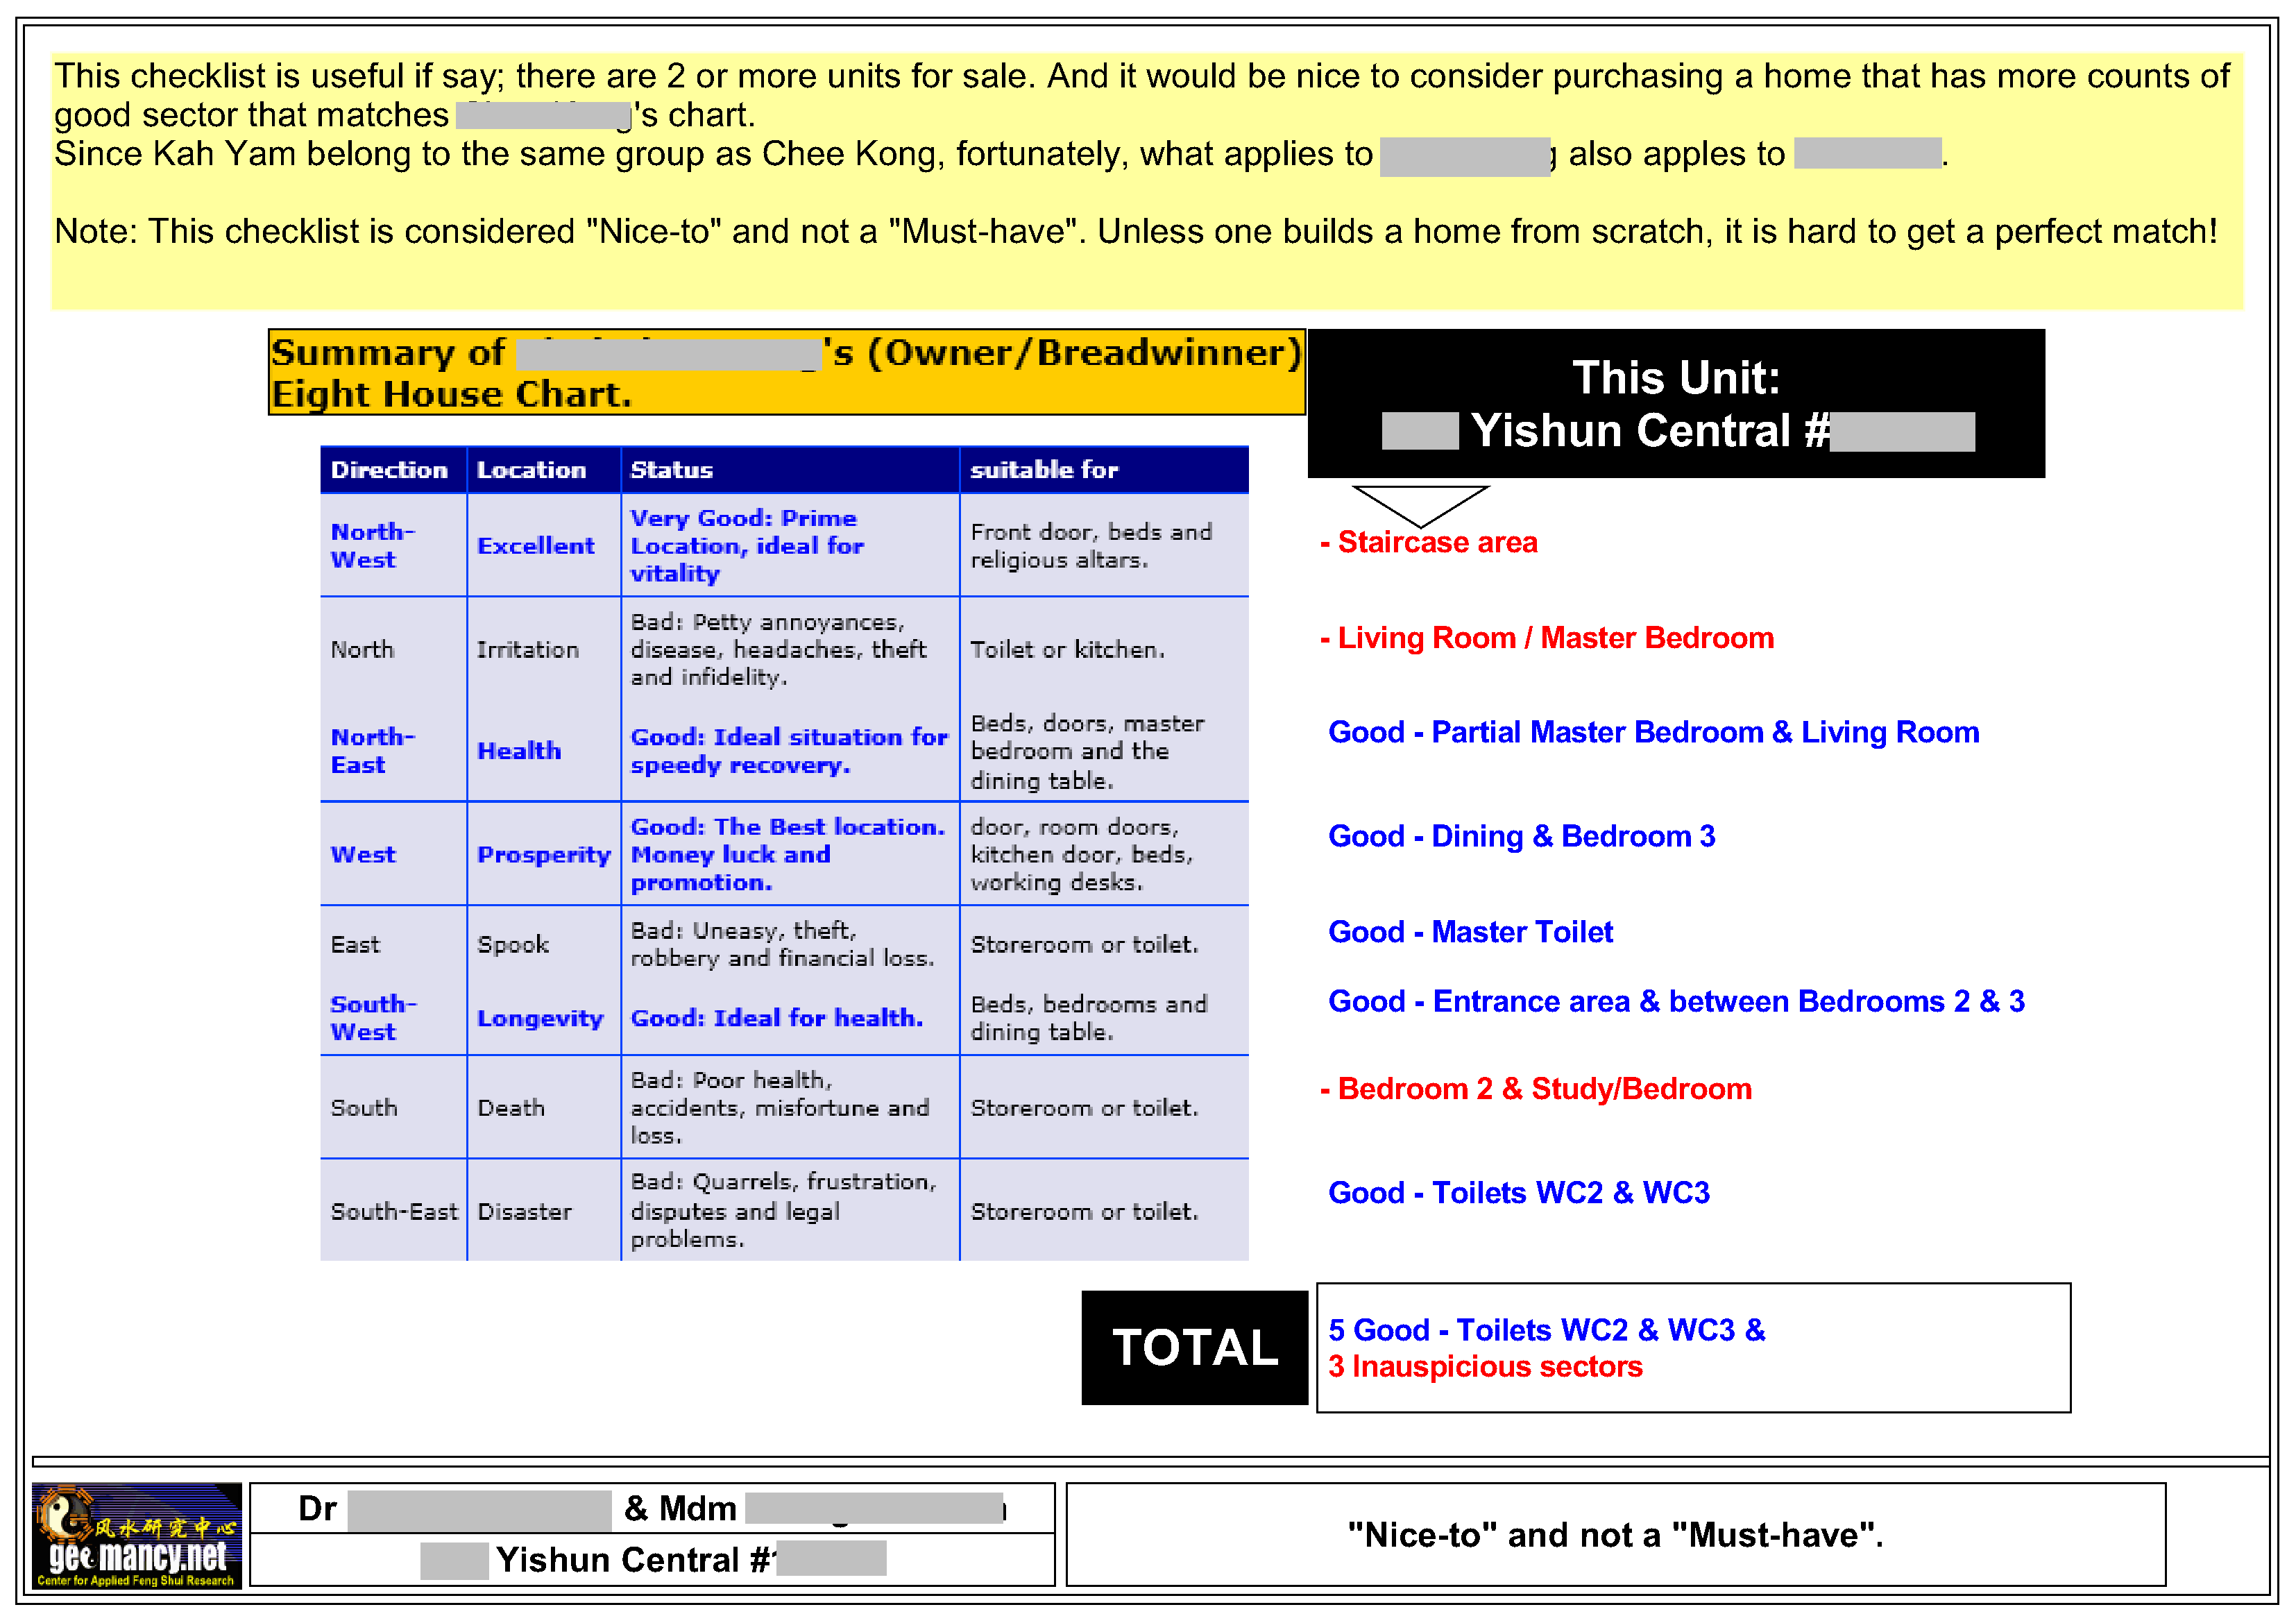Image resolution: width=2296 pixels, height=1623 pixels.
Task: Click the geomancy.net logo
Action: click(136, 1535)
